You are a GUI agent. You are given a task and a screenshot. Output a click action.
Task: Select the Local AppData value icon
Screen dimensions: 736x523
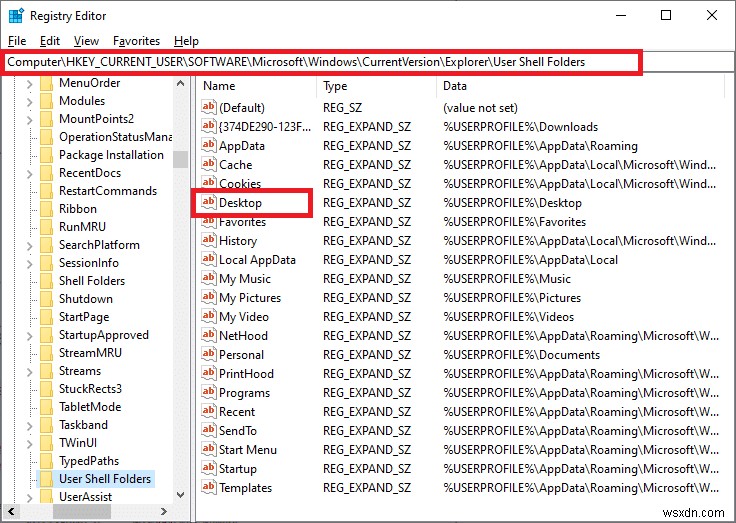pyautogui.click(x=208, y=259)
